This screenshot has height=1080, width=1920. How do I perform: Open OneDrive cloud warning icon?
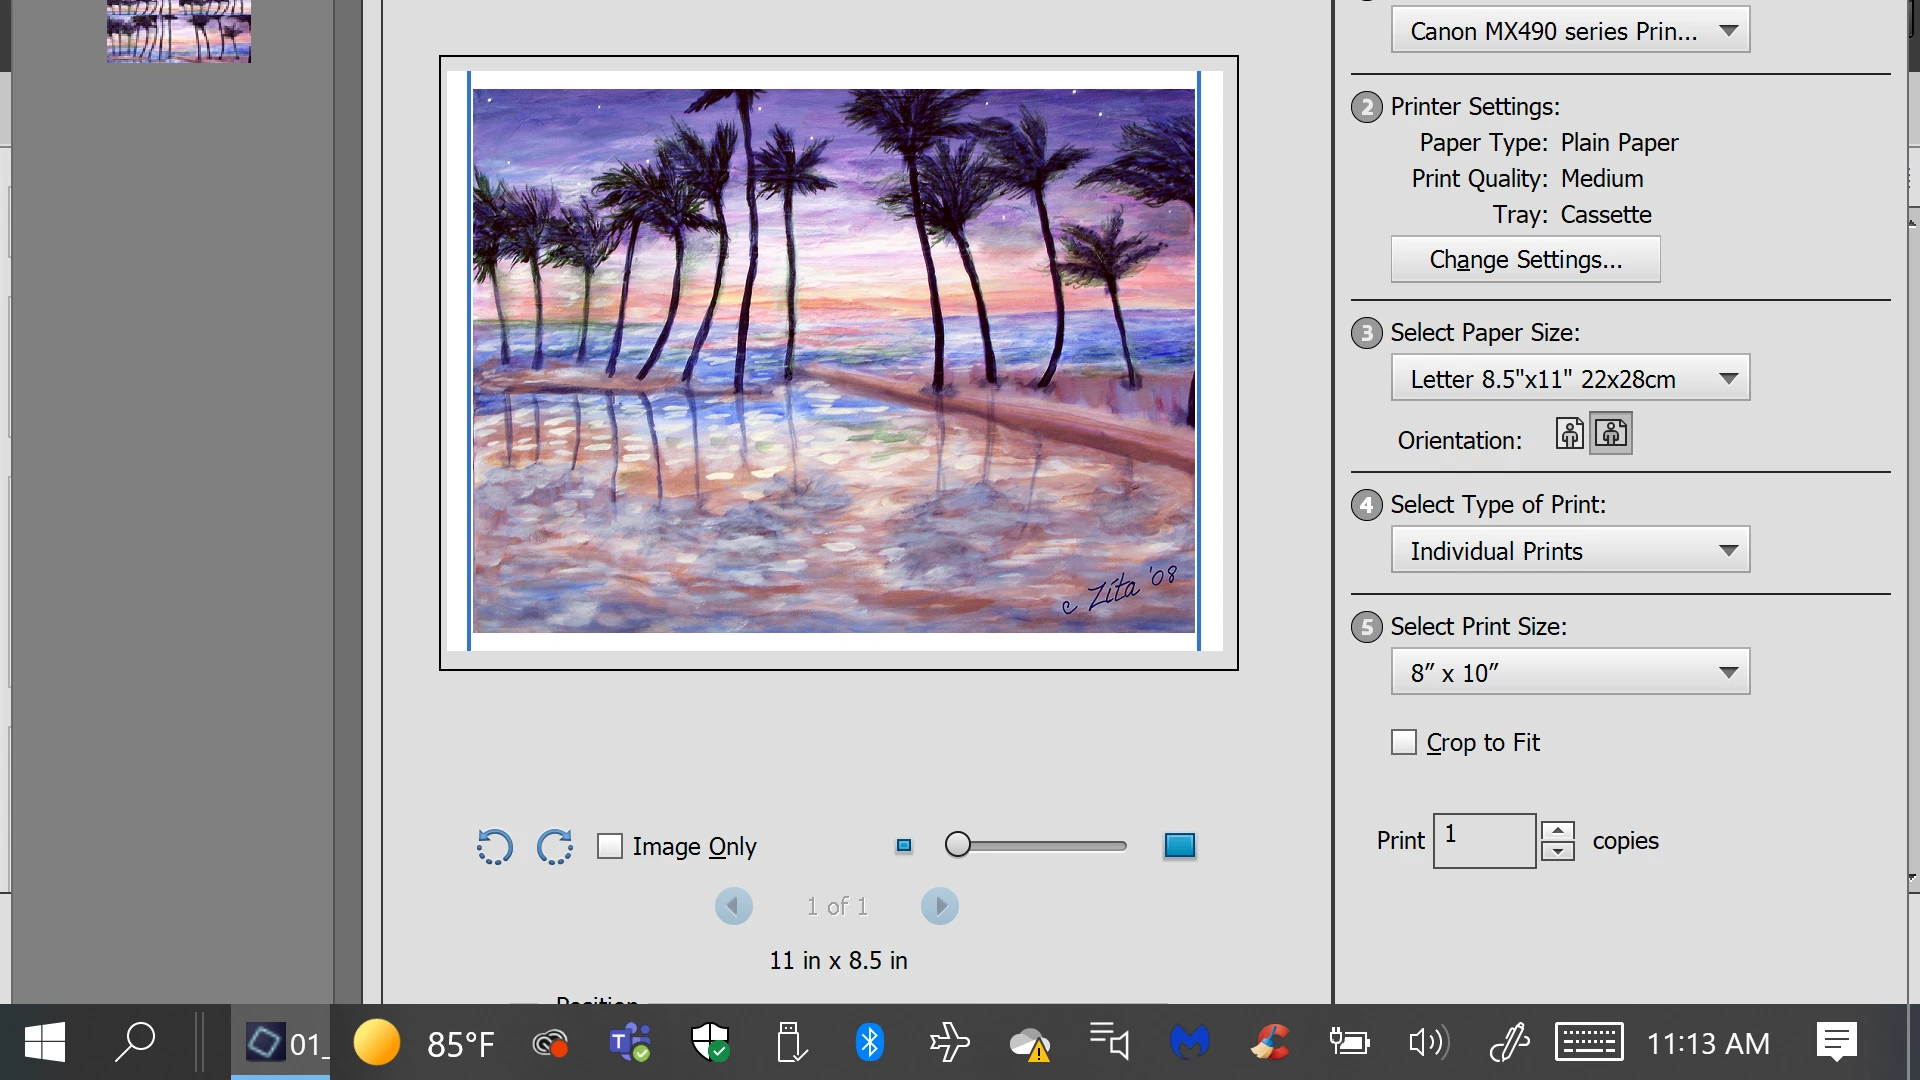coord(1030,1045)
